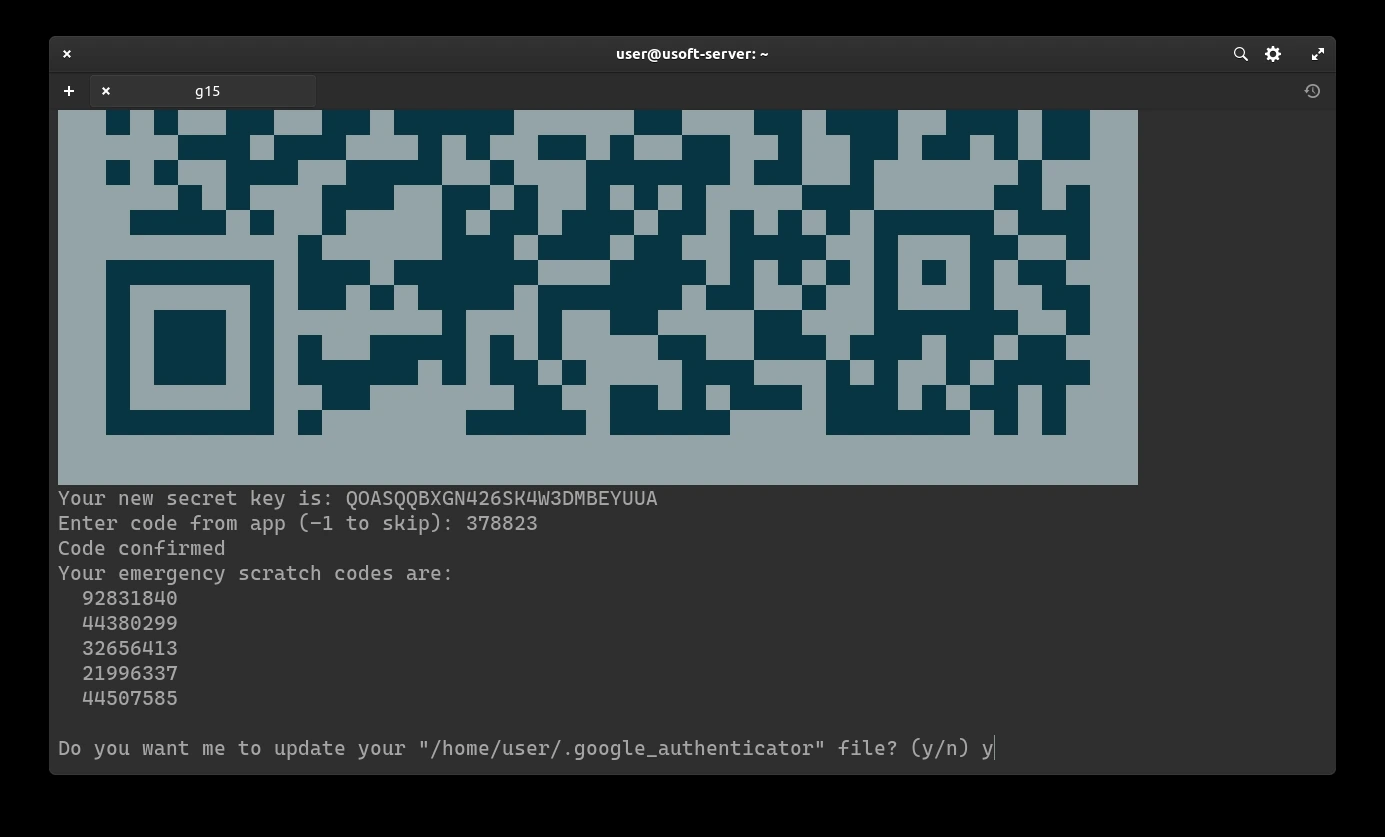Click the "Code confirmed" line
This screenshot has width=1385, height=837.
point(142,548)
